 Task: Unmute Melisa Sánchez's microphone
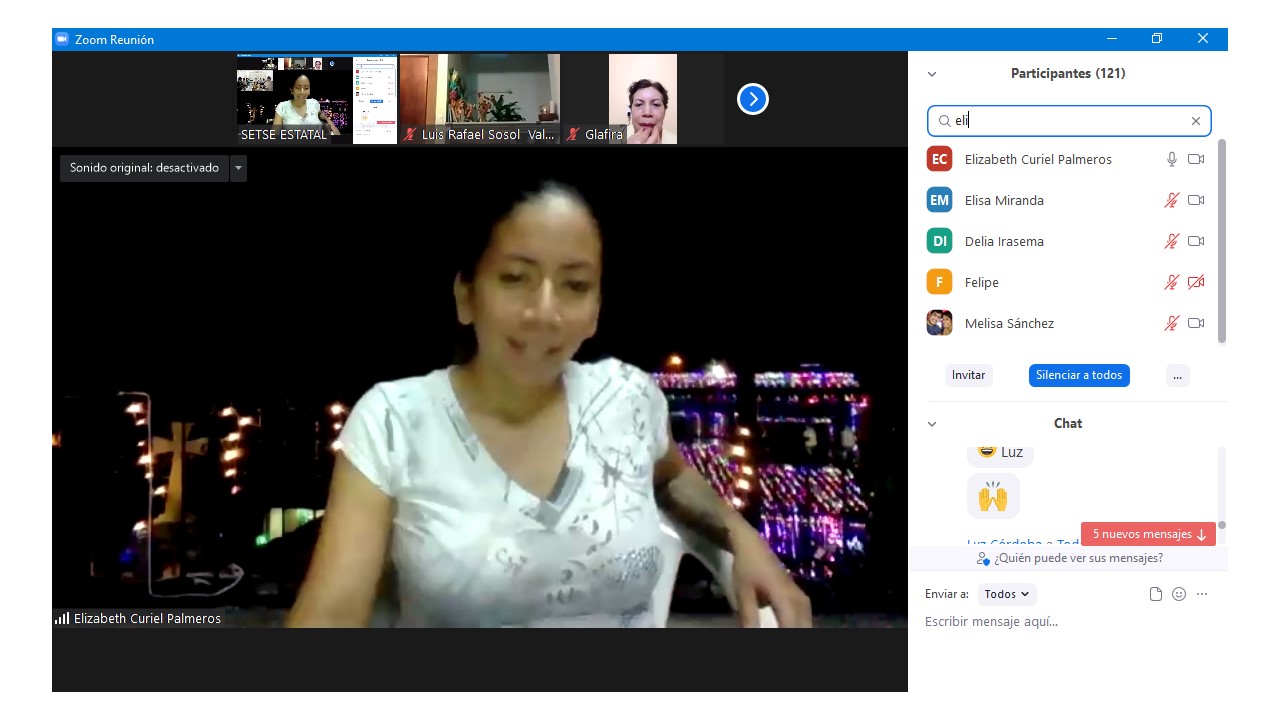point(1172,323)
